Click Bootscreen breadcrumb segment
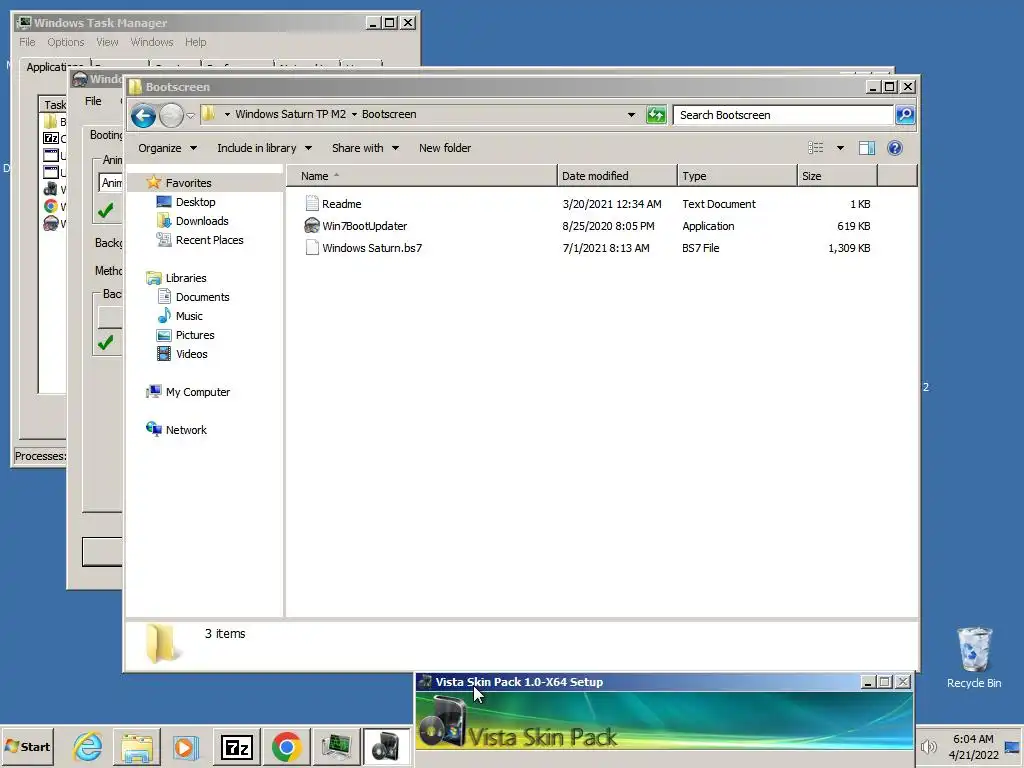The height and width of the screenshot is (768, 1024). click(389, 114)
